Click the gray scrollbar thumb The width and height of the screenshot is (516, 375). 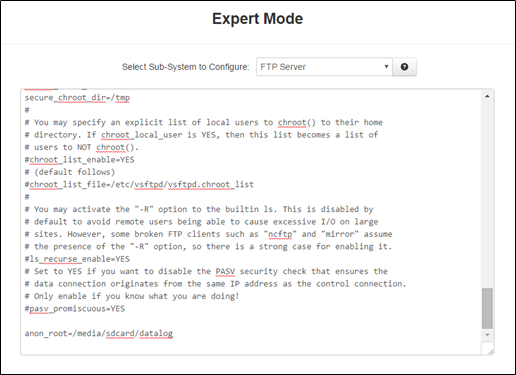[x=487, y=308]
